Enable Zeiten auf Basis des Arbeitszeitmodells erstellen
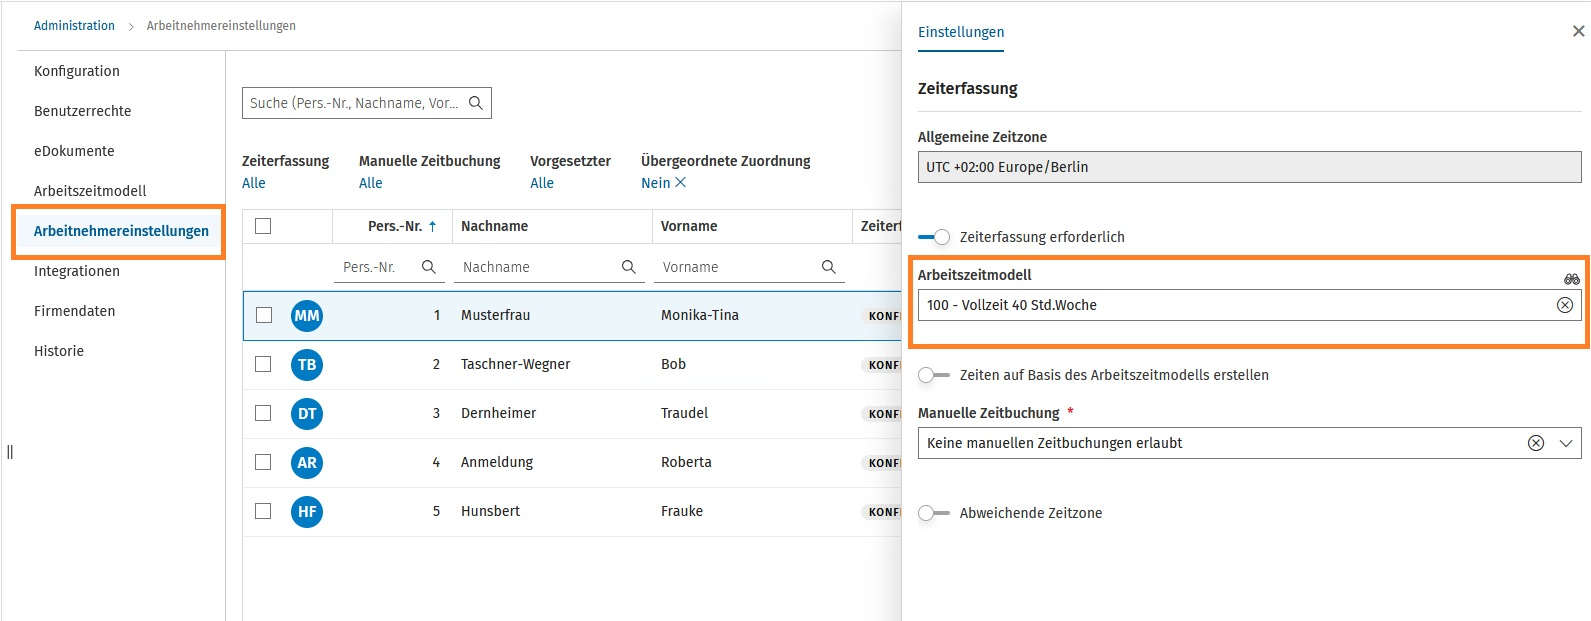This screenshot has height=621, width=1591. click(934, 375)
